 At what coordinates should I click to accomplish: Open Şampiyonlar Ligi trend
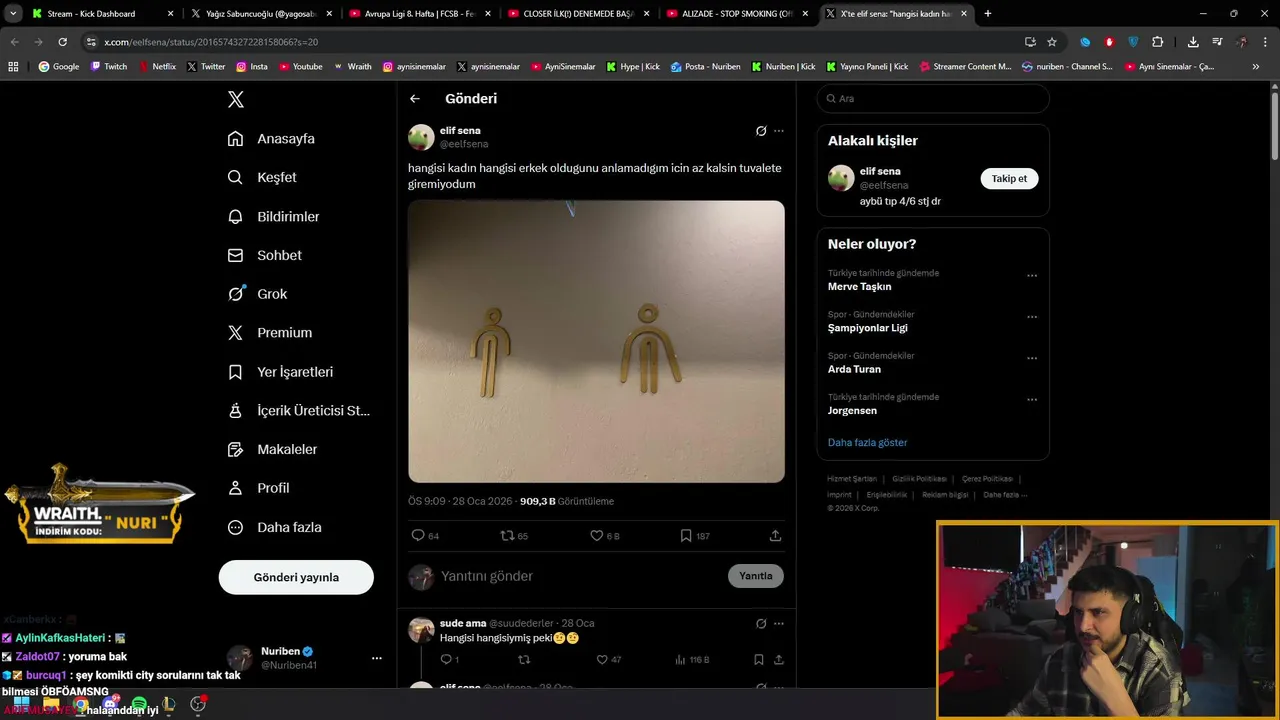(867, 328)
